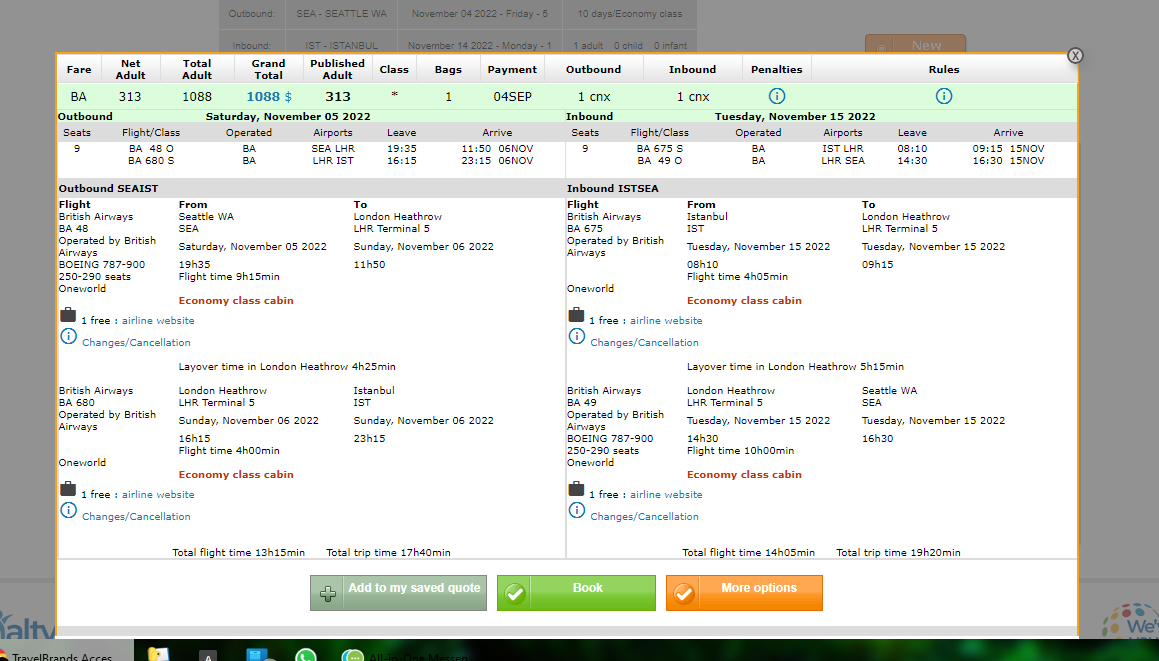The height and width of the screenshot is (661, 1159).
Task: Click Add to my saved quote
Action: coord(398,592)
